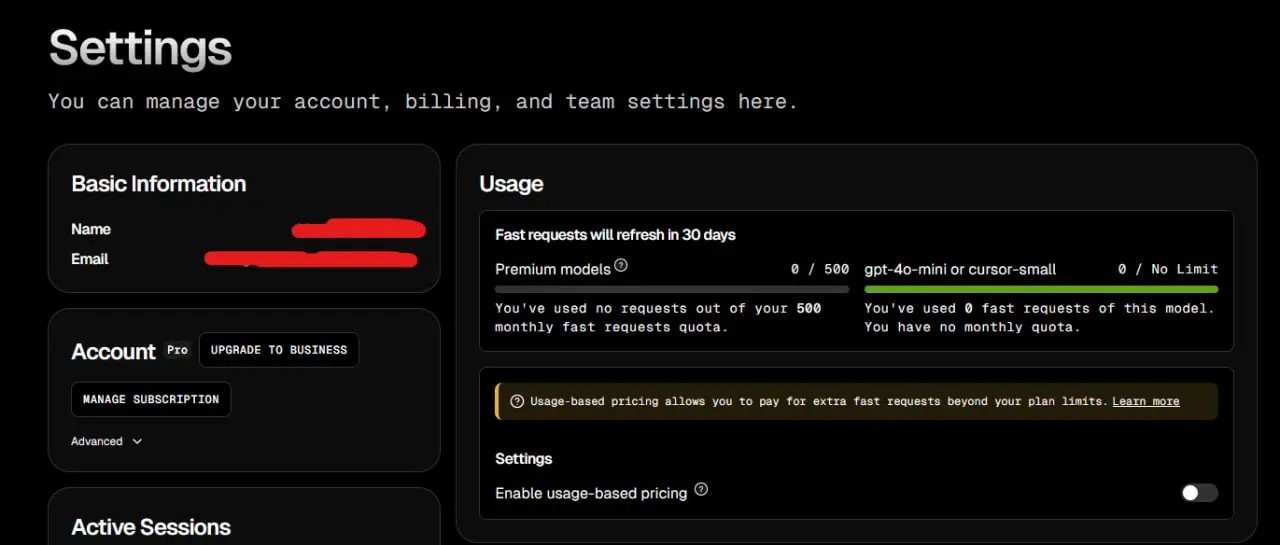Click the Account heading
This screenshot has height=545, width=1280.
tap(114, 352)
